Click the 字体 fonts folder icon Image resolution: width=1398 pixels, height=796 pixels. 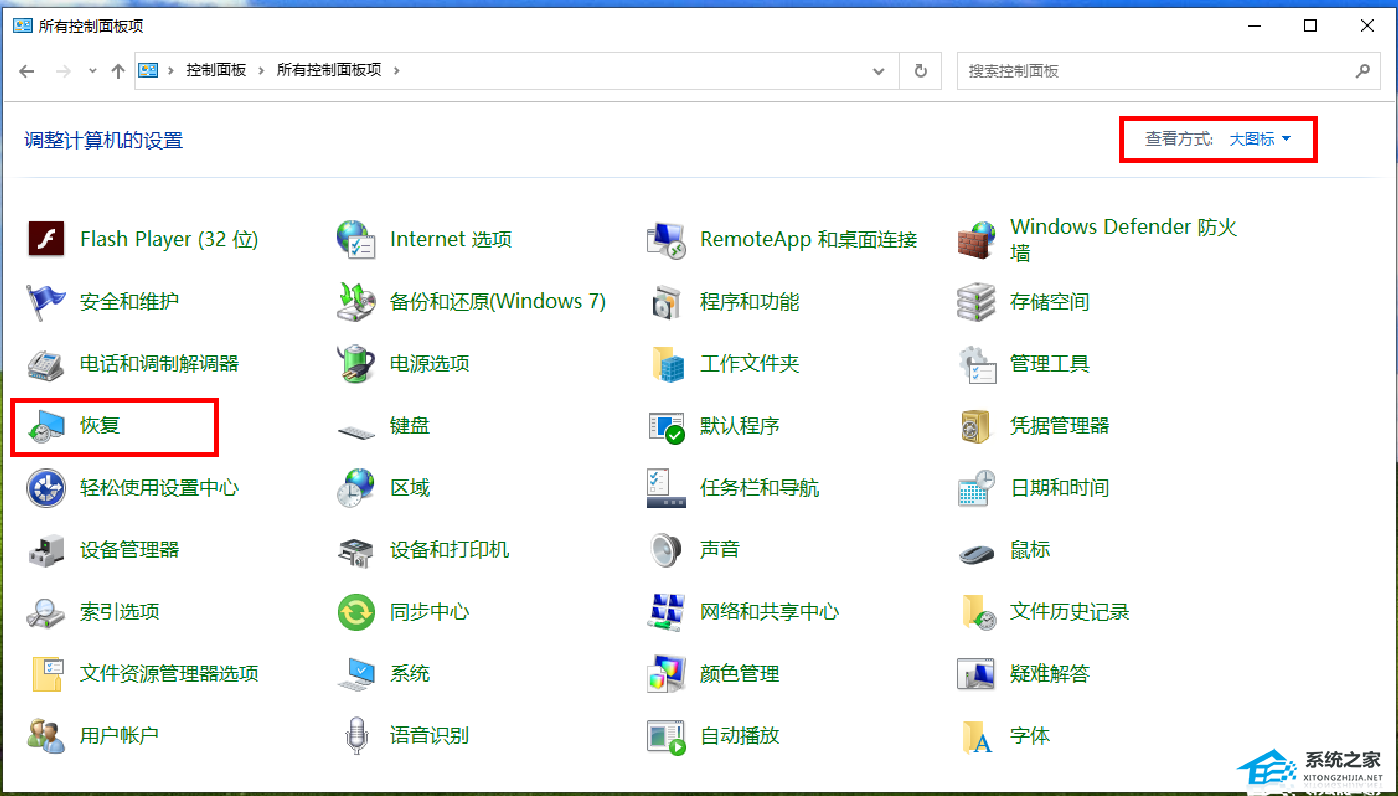tap(977, 736)
